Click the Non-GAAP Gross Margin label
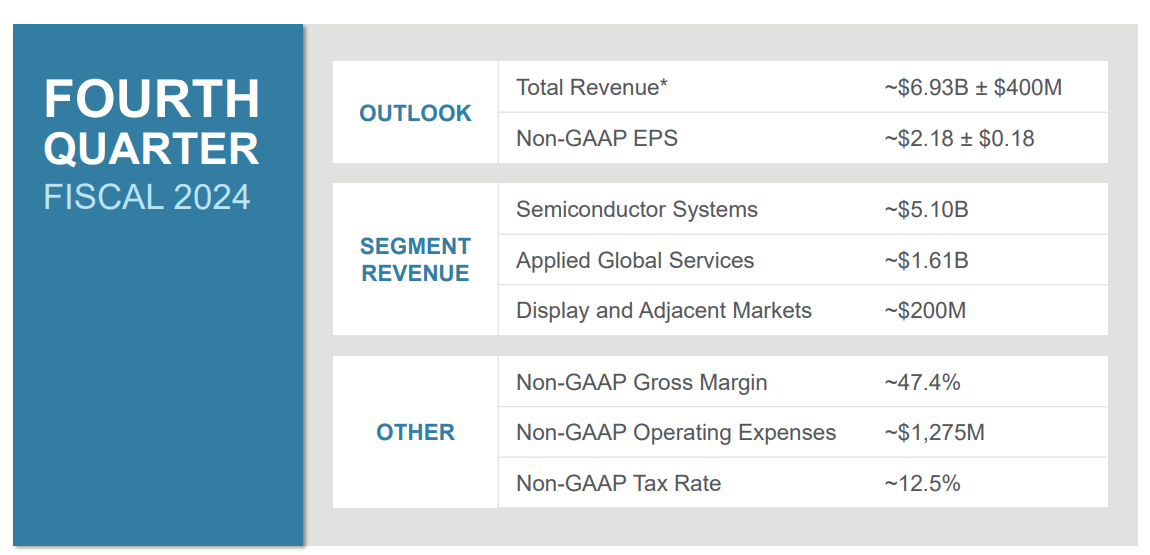Image resolution: width=1150 pixels, height=555 pixels. (x=642, y=382)
